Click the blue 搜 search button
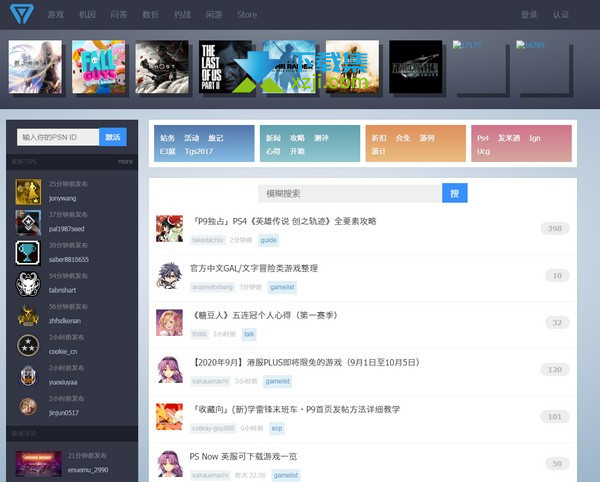Image resolution: width=600 pixels, height=482 pixels. pos(455,193)
